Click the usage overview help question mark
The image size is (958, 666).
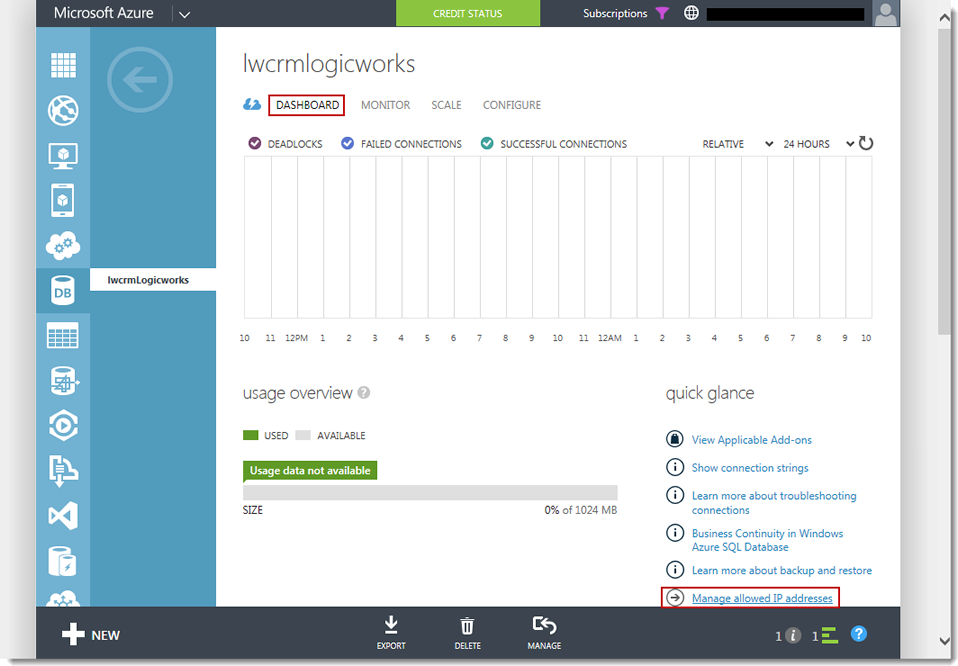364,392
